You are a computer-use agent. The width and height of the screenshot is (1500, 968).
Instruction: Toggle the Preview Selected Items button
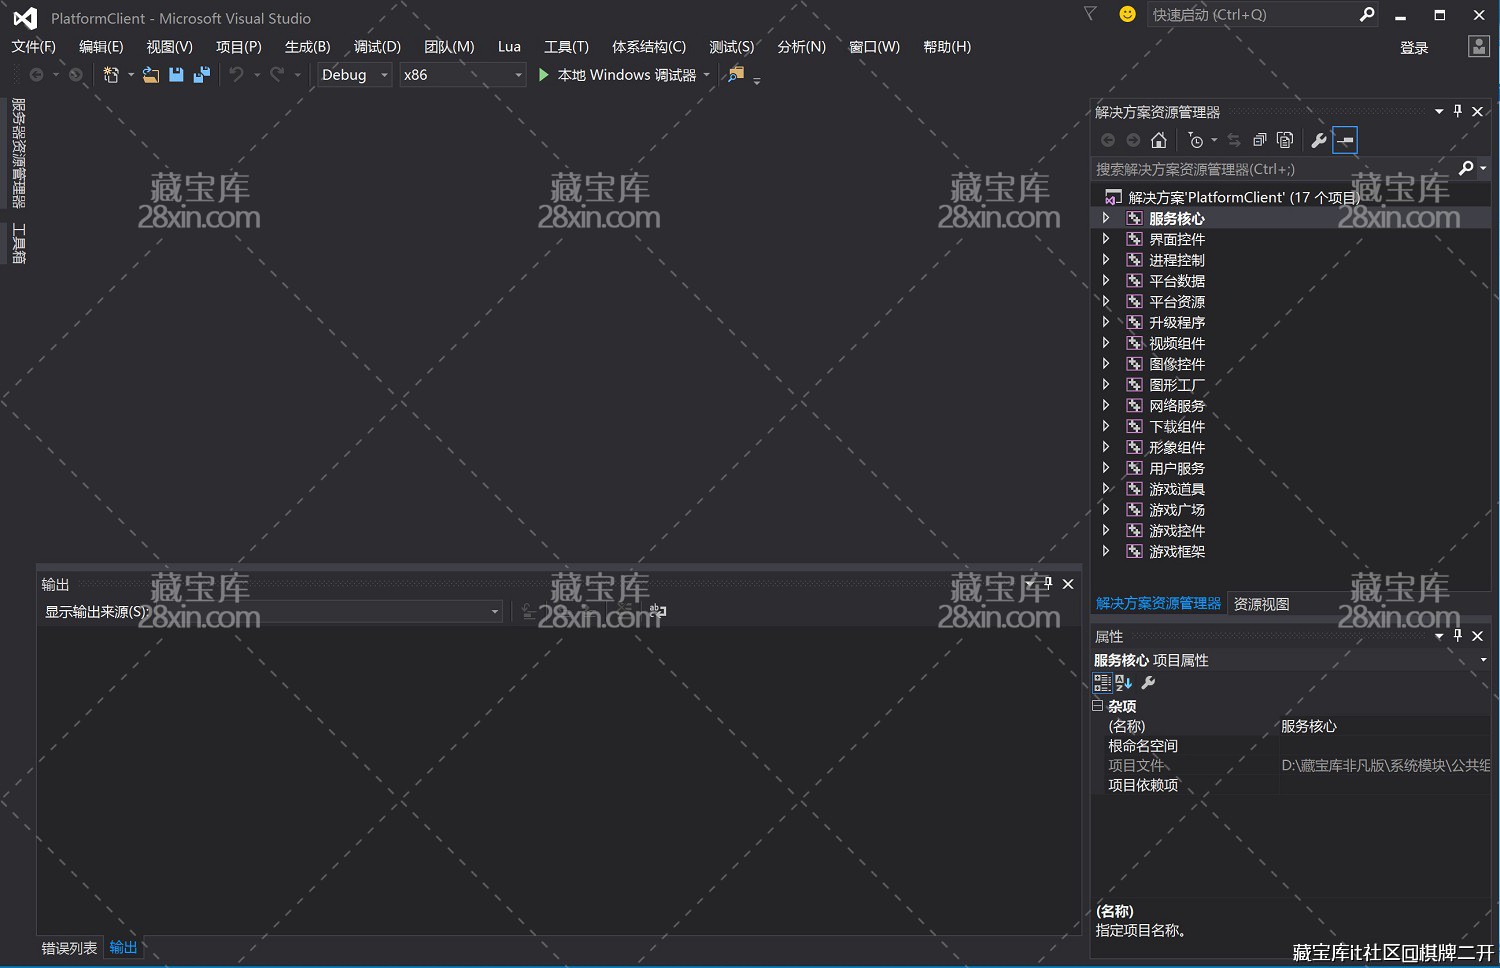tap(1345, 140)
